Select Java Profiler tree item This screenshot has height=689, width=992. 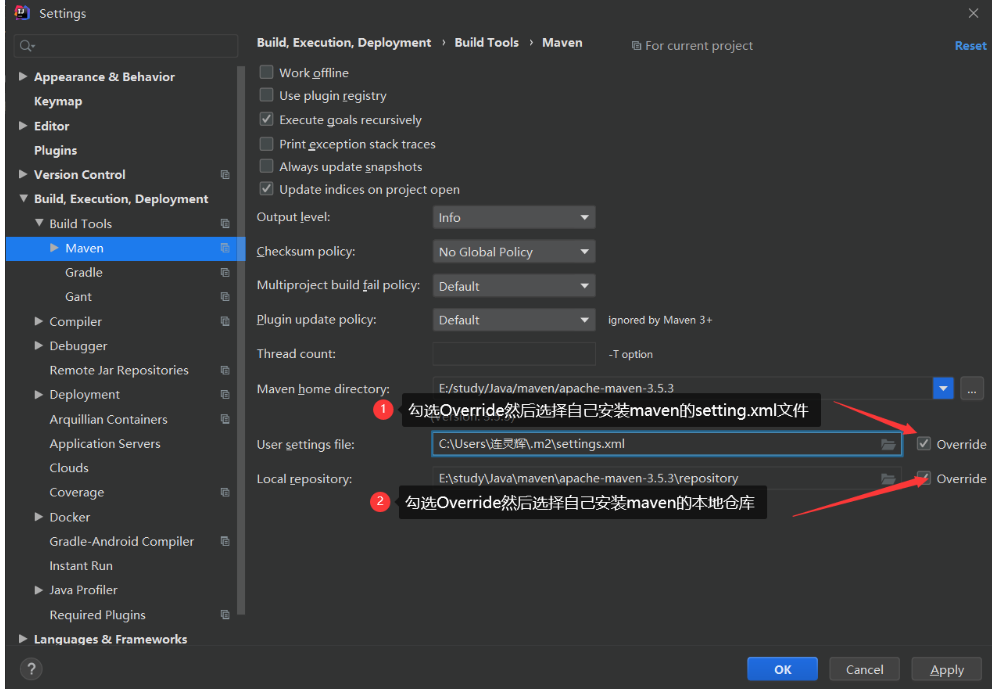click(x=84, y=590)
